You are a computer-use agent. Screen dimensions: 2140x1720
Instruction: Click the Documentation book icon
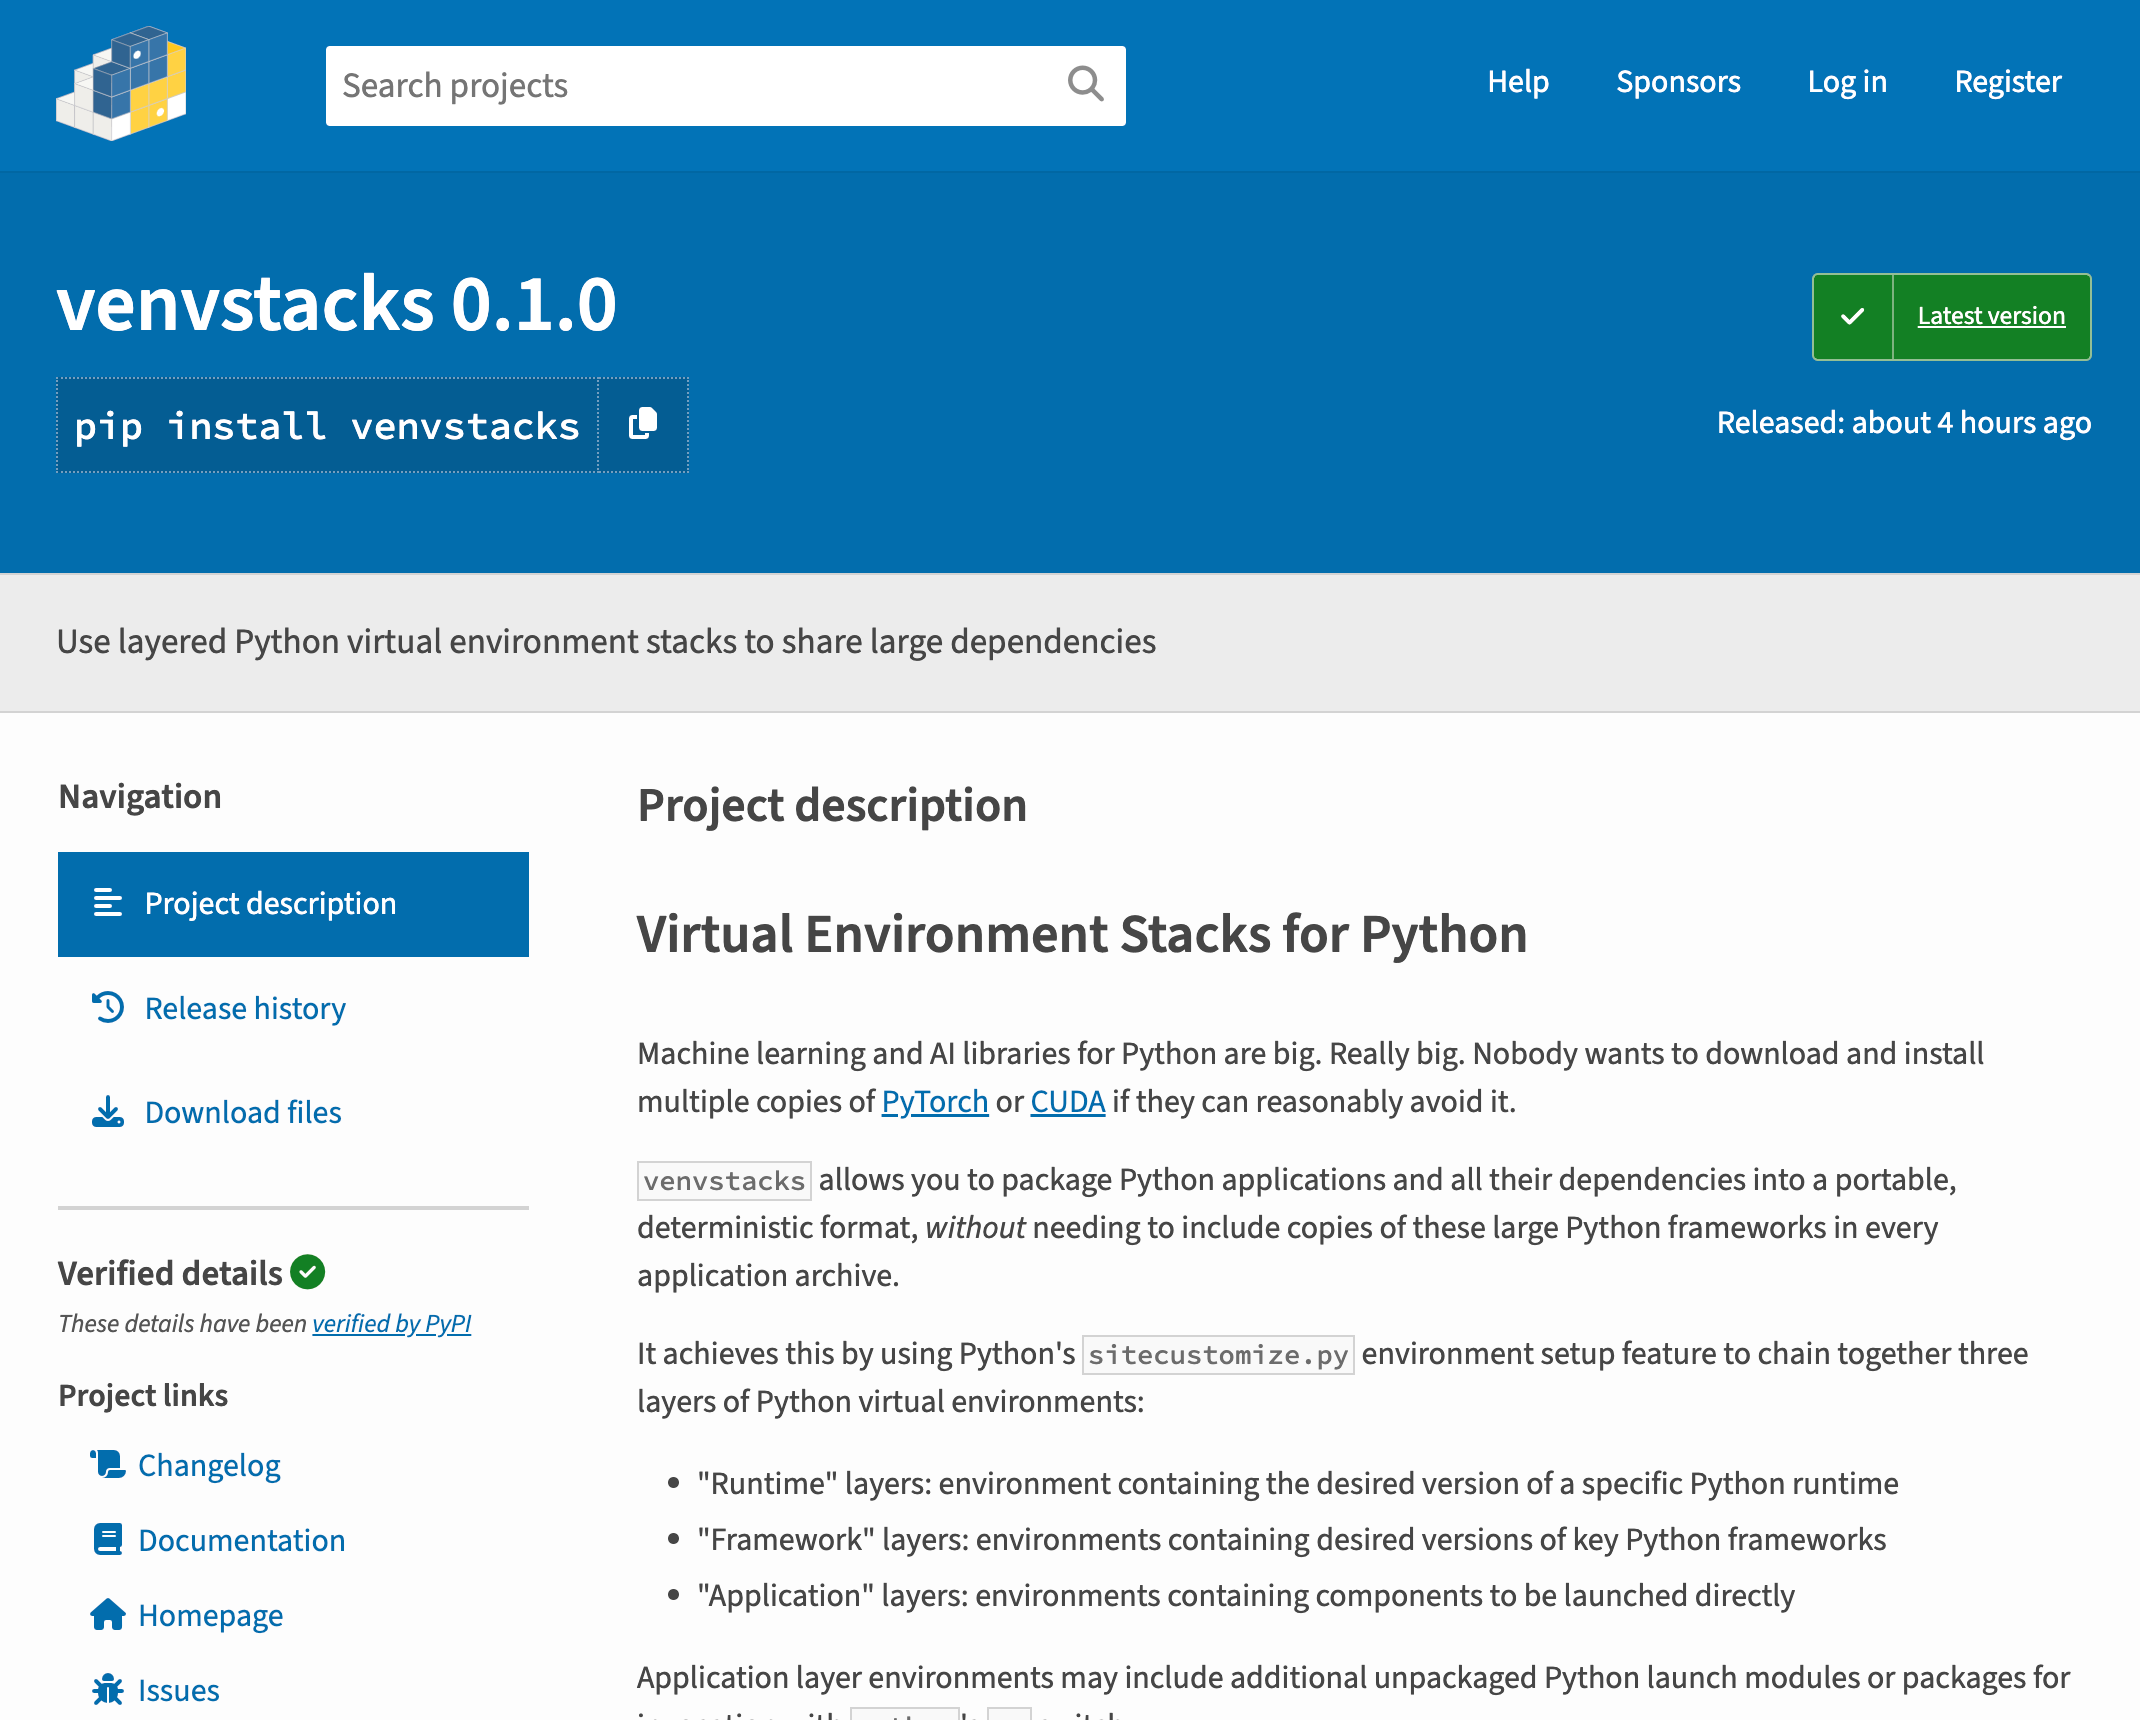click(x=107, y=1539)
